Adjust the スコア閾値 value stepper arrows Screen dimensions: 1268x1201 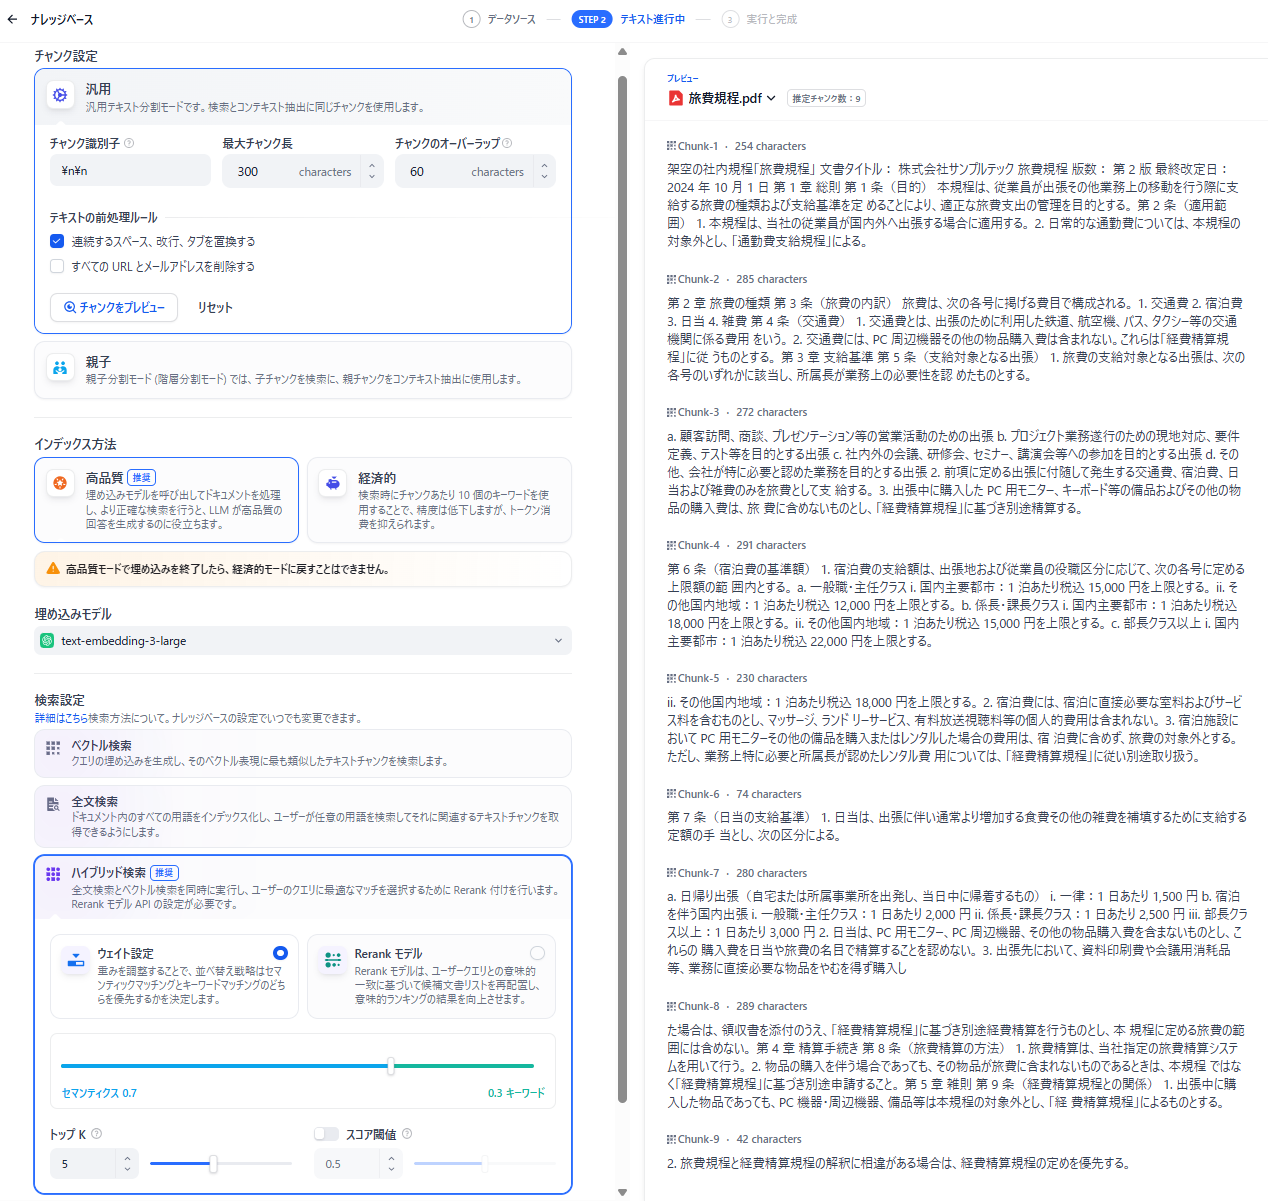(x=391, y=1164)
